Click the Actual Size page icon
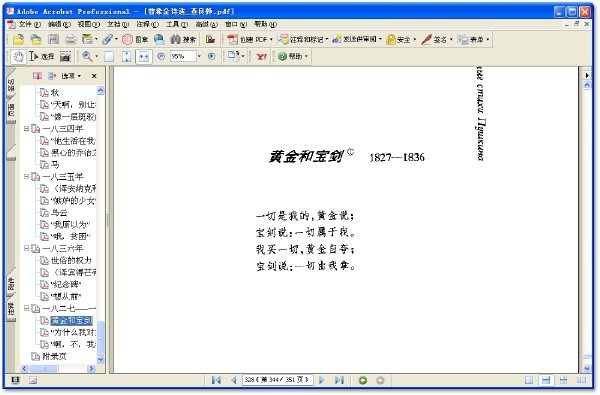The image size is (600, 395). (x=109, y=57)
